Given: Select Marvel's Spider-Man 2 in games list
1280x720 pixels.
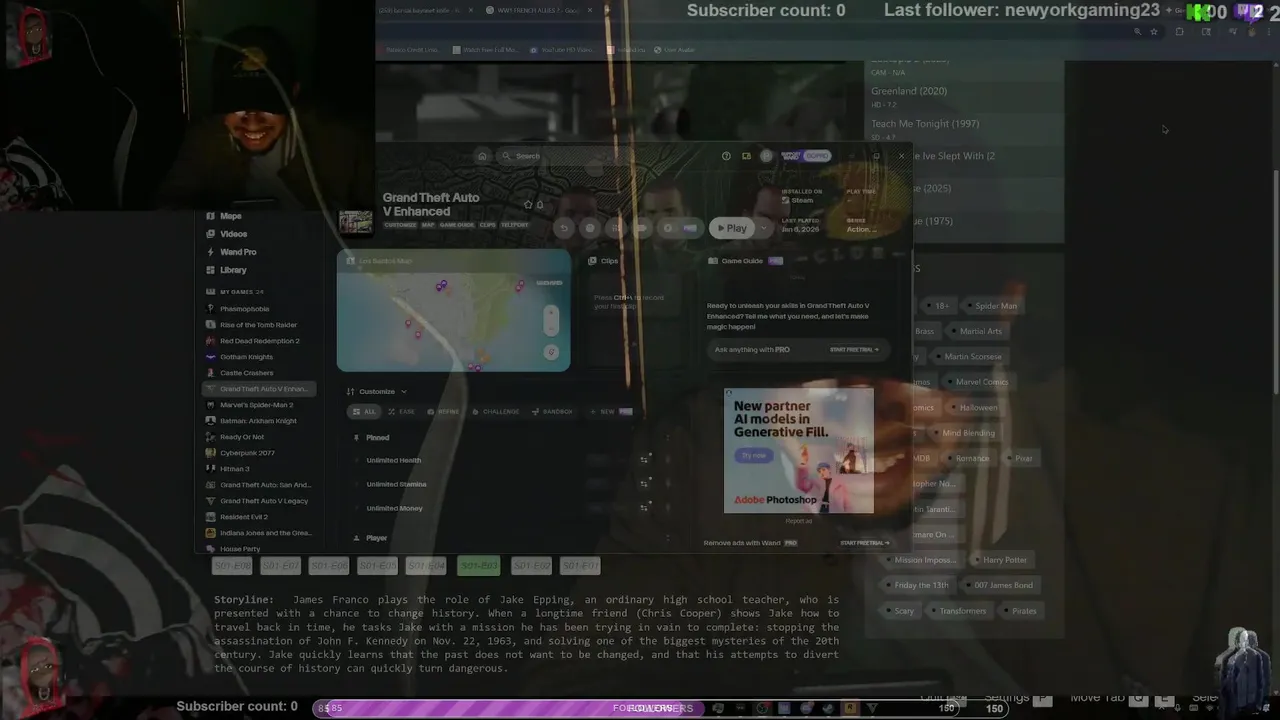Looking at the screenshot, I should [x=256, y=405].
